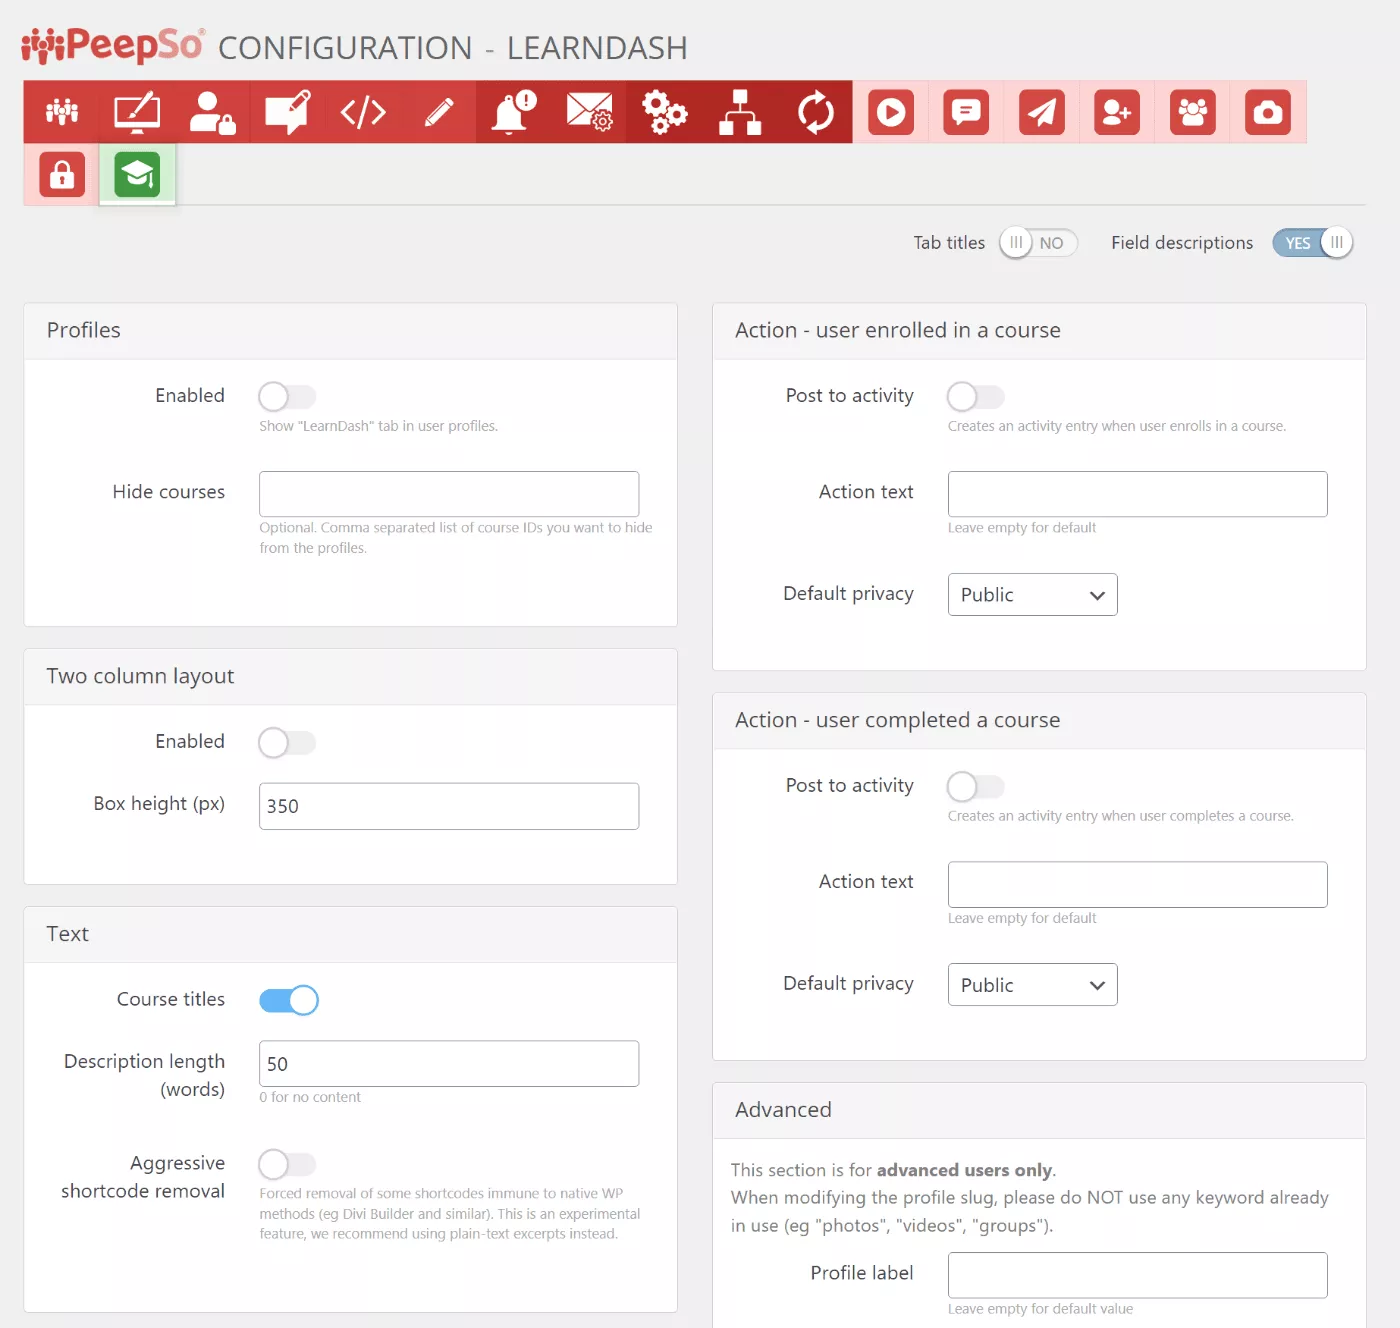The image size is (1400, 1328).
Task: Open the user with padlock tab
Action: click(212, 112)
